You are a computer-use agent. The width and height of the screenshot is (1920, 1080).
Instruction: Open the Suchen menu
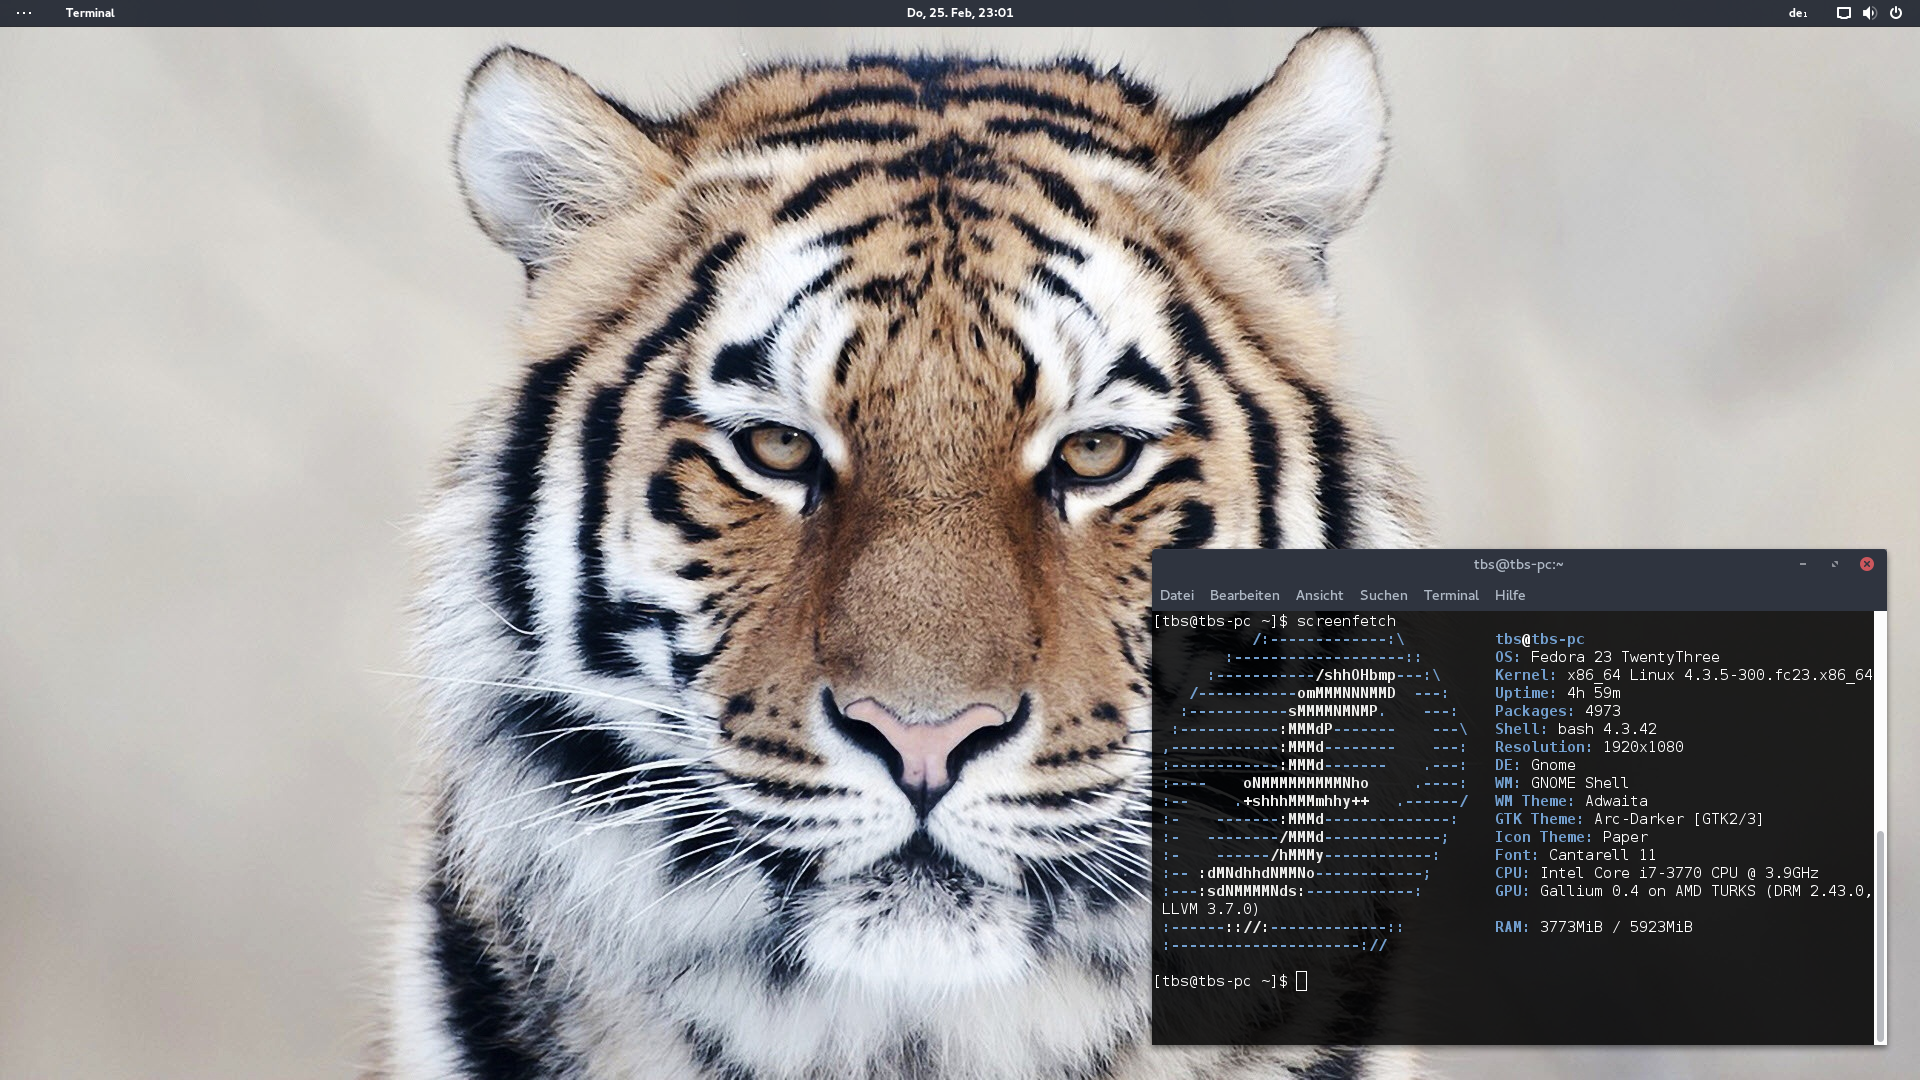1383,595
